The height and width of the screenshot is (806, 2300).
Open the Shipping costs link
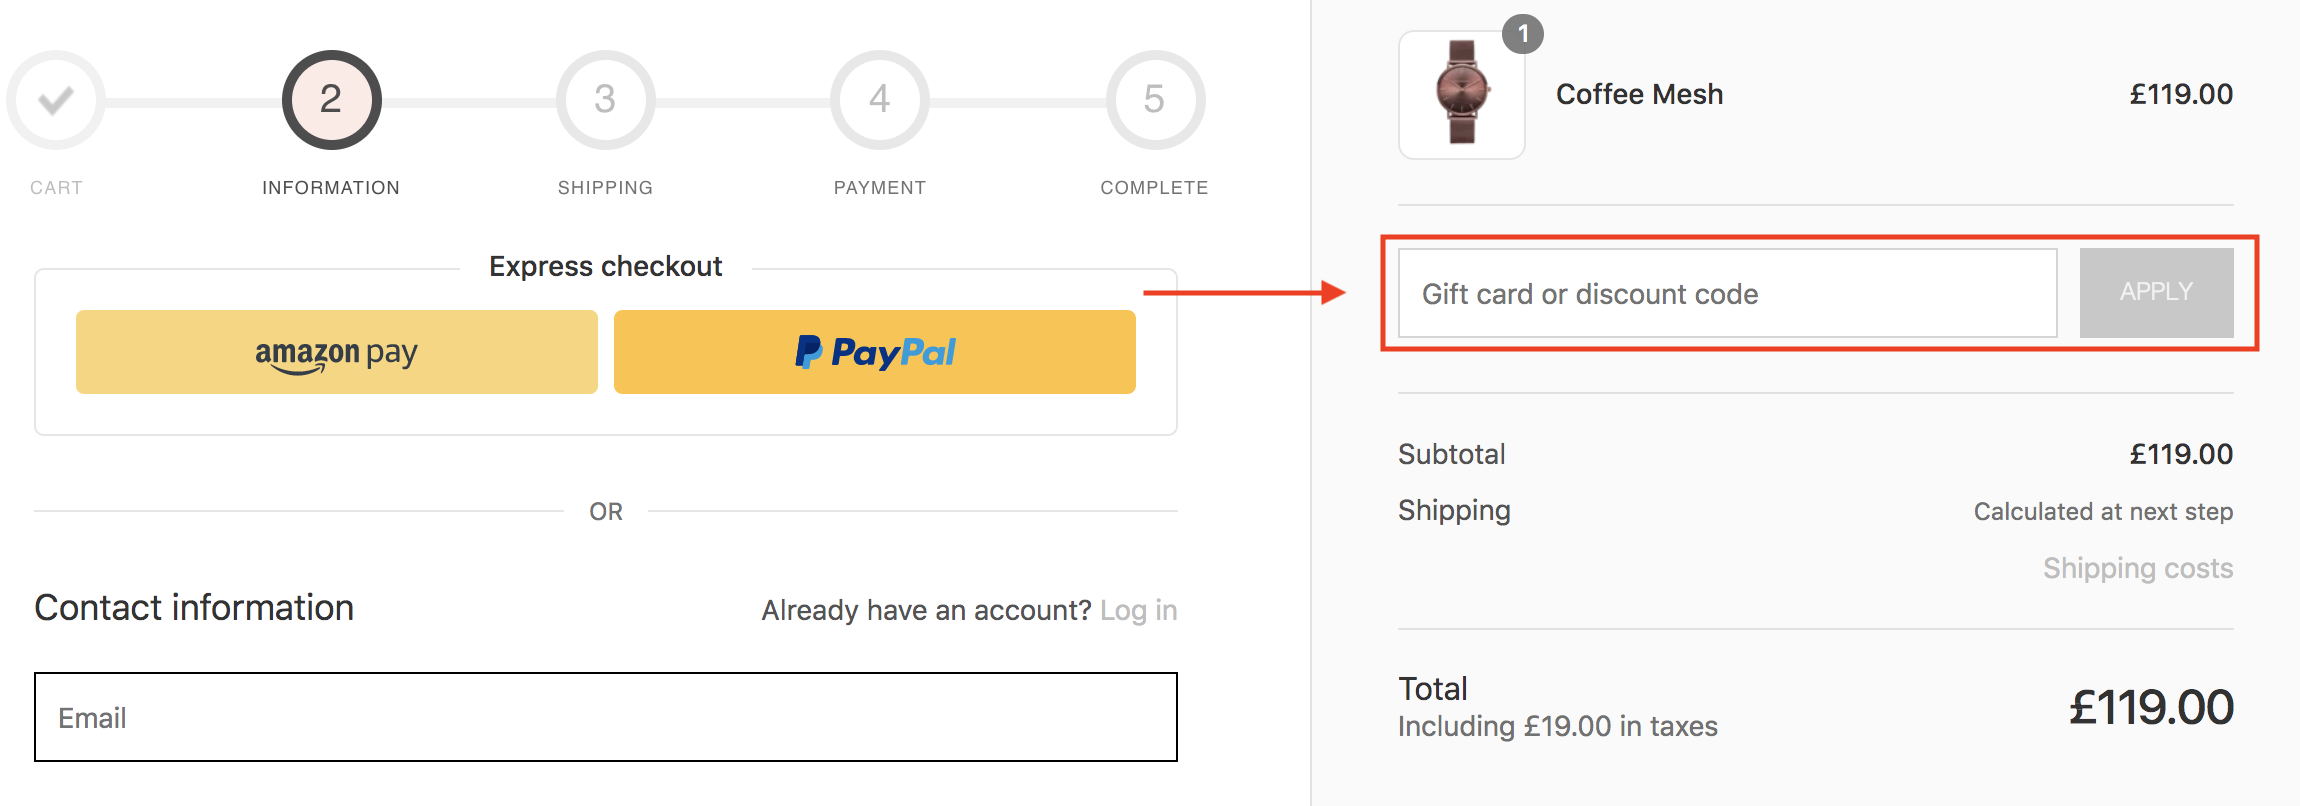click(x=2138, y=568)
